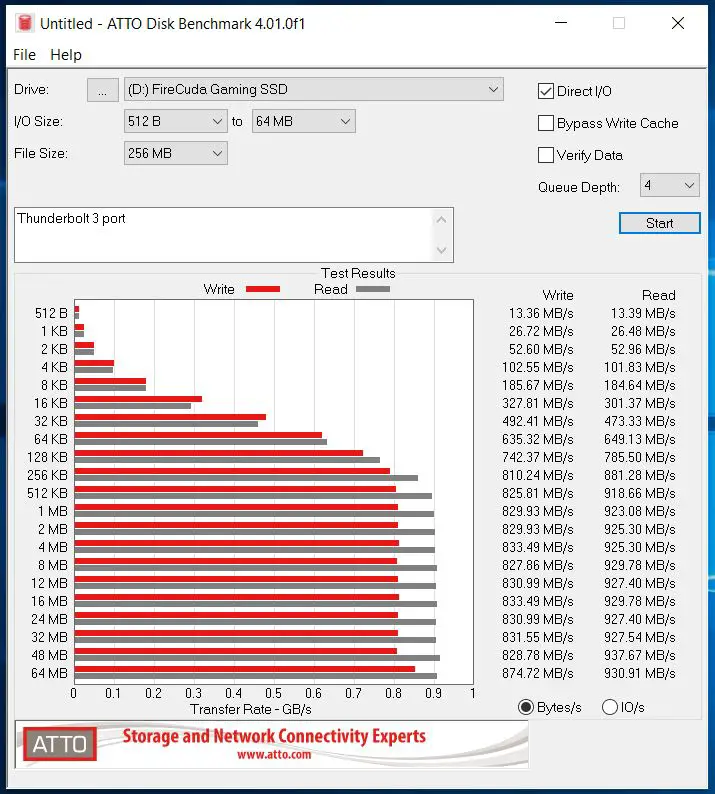This screenshot has height=794, width=715.
Task: Open the I/O Size maximum dropdown (64 MB)
Action: [304, 122]
